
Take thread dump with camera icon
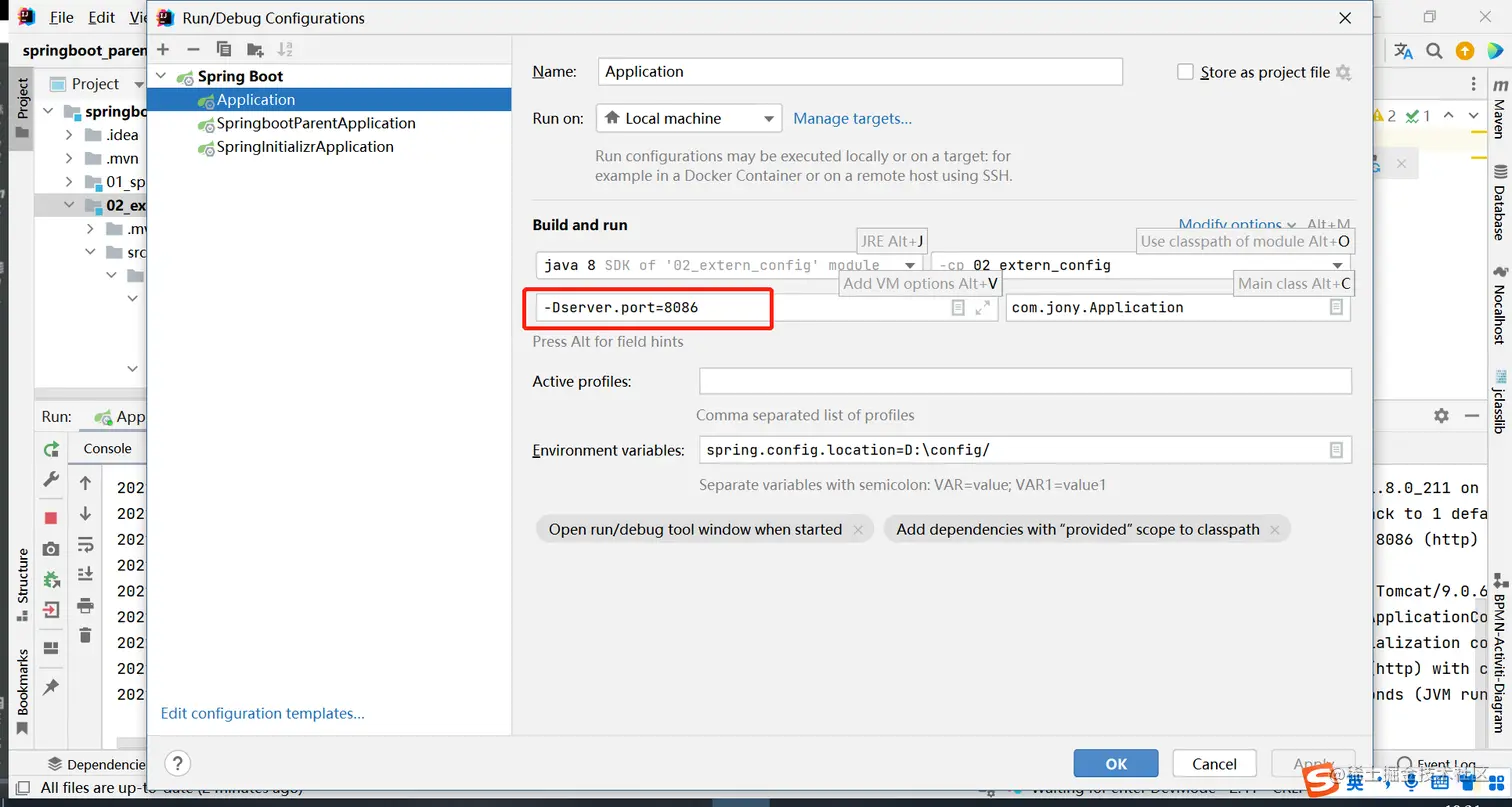51,549
